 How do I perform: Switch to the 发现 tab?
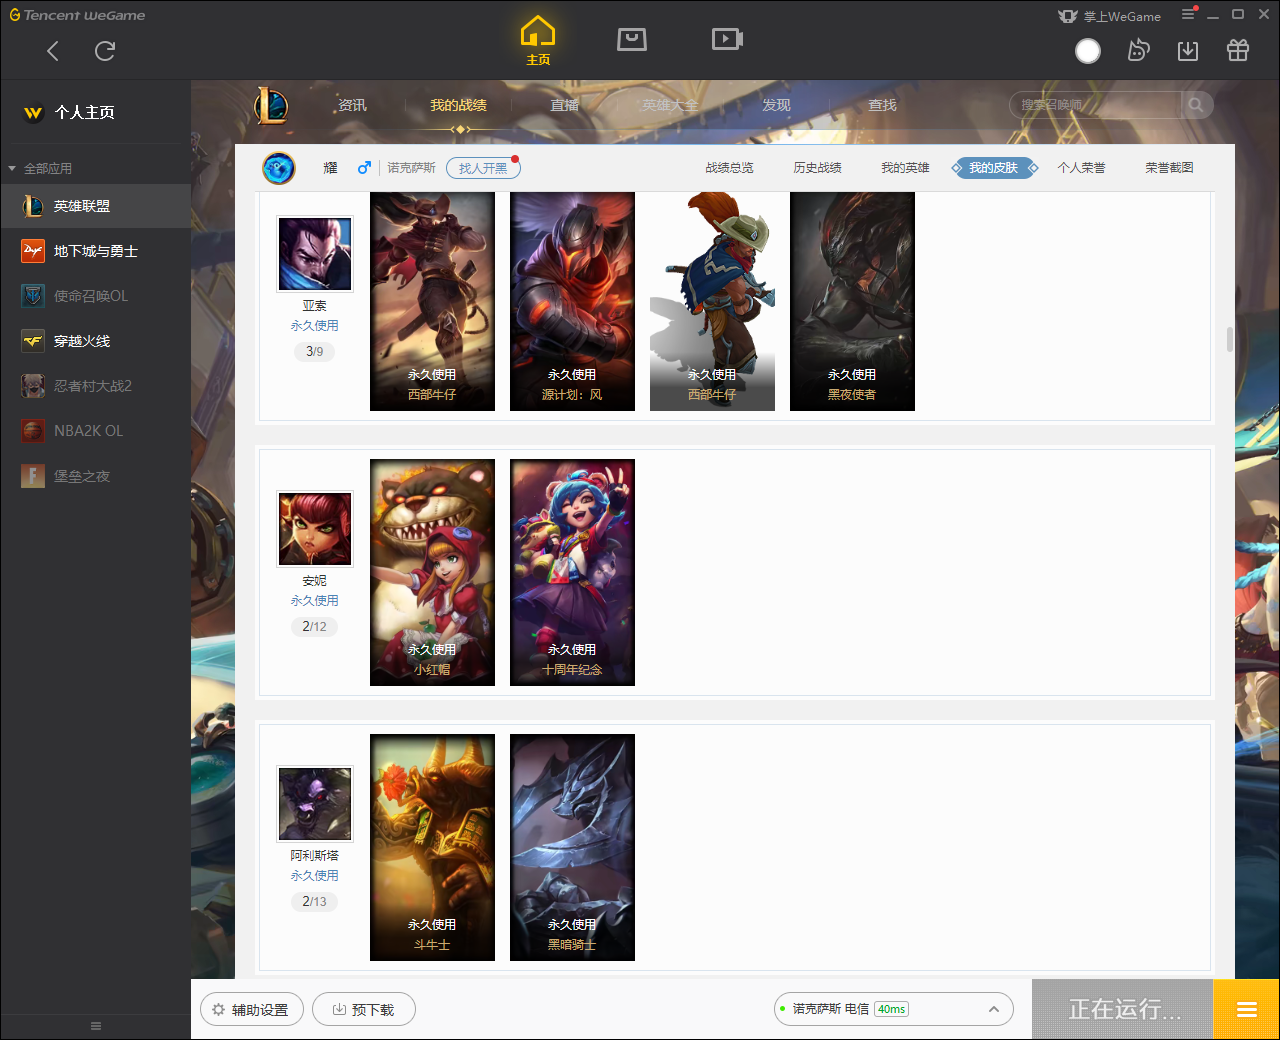point(776,105)
